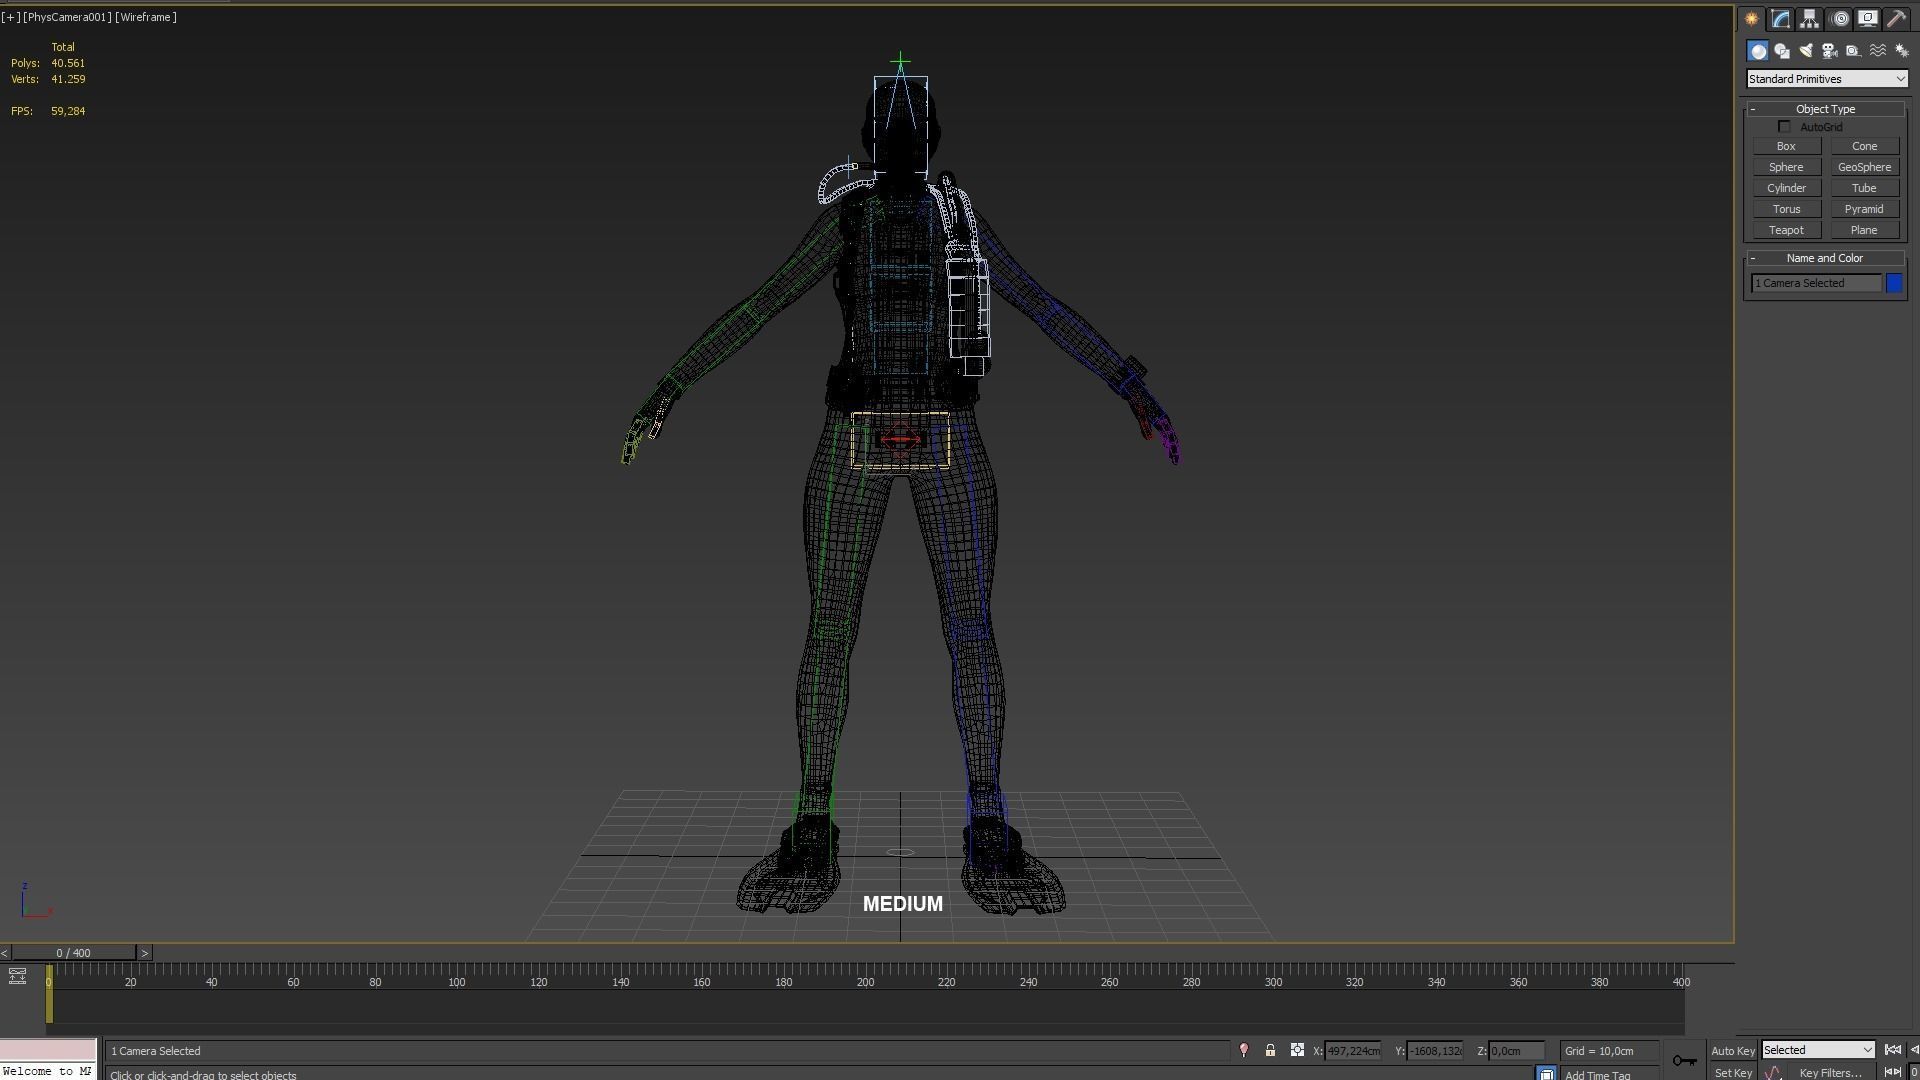Click frame 200 on the track bar

tap(865, 982)
